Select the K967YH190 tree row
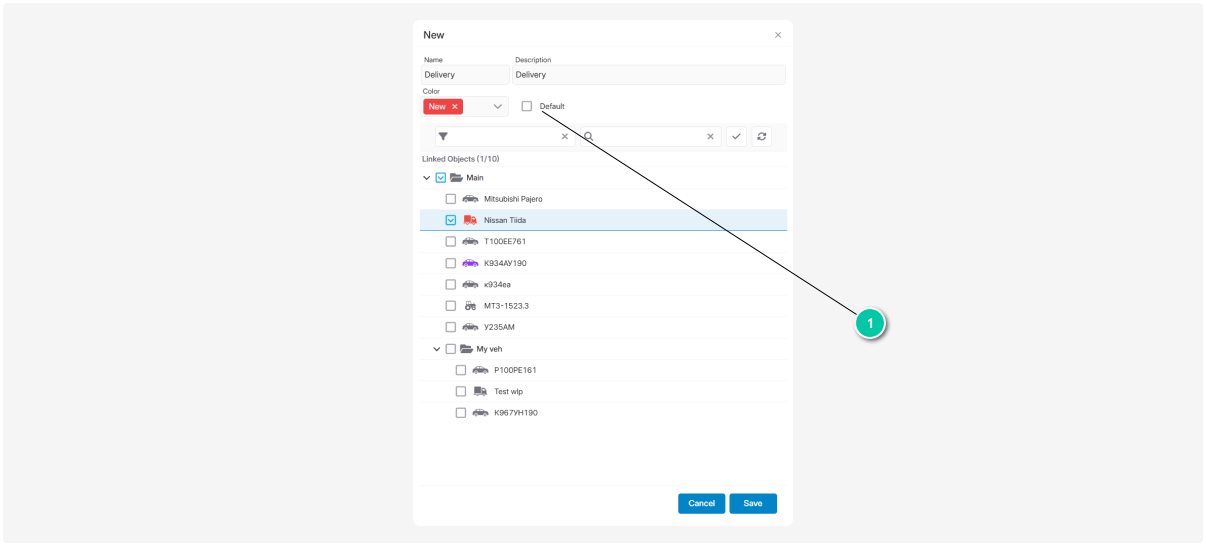The width and height of the screenshot is (1206, 546). 515,413
